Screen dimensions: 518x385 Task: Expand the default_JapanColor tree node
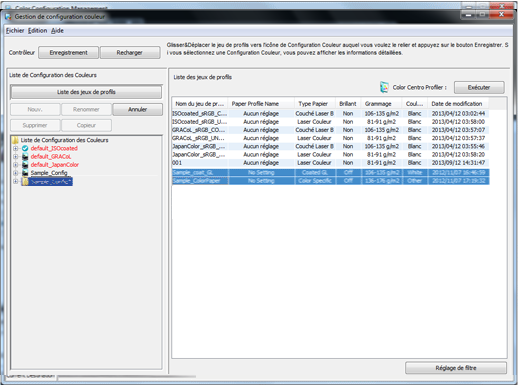point(16,165)
